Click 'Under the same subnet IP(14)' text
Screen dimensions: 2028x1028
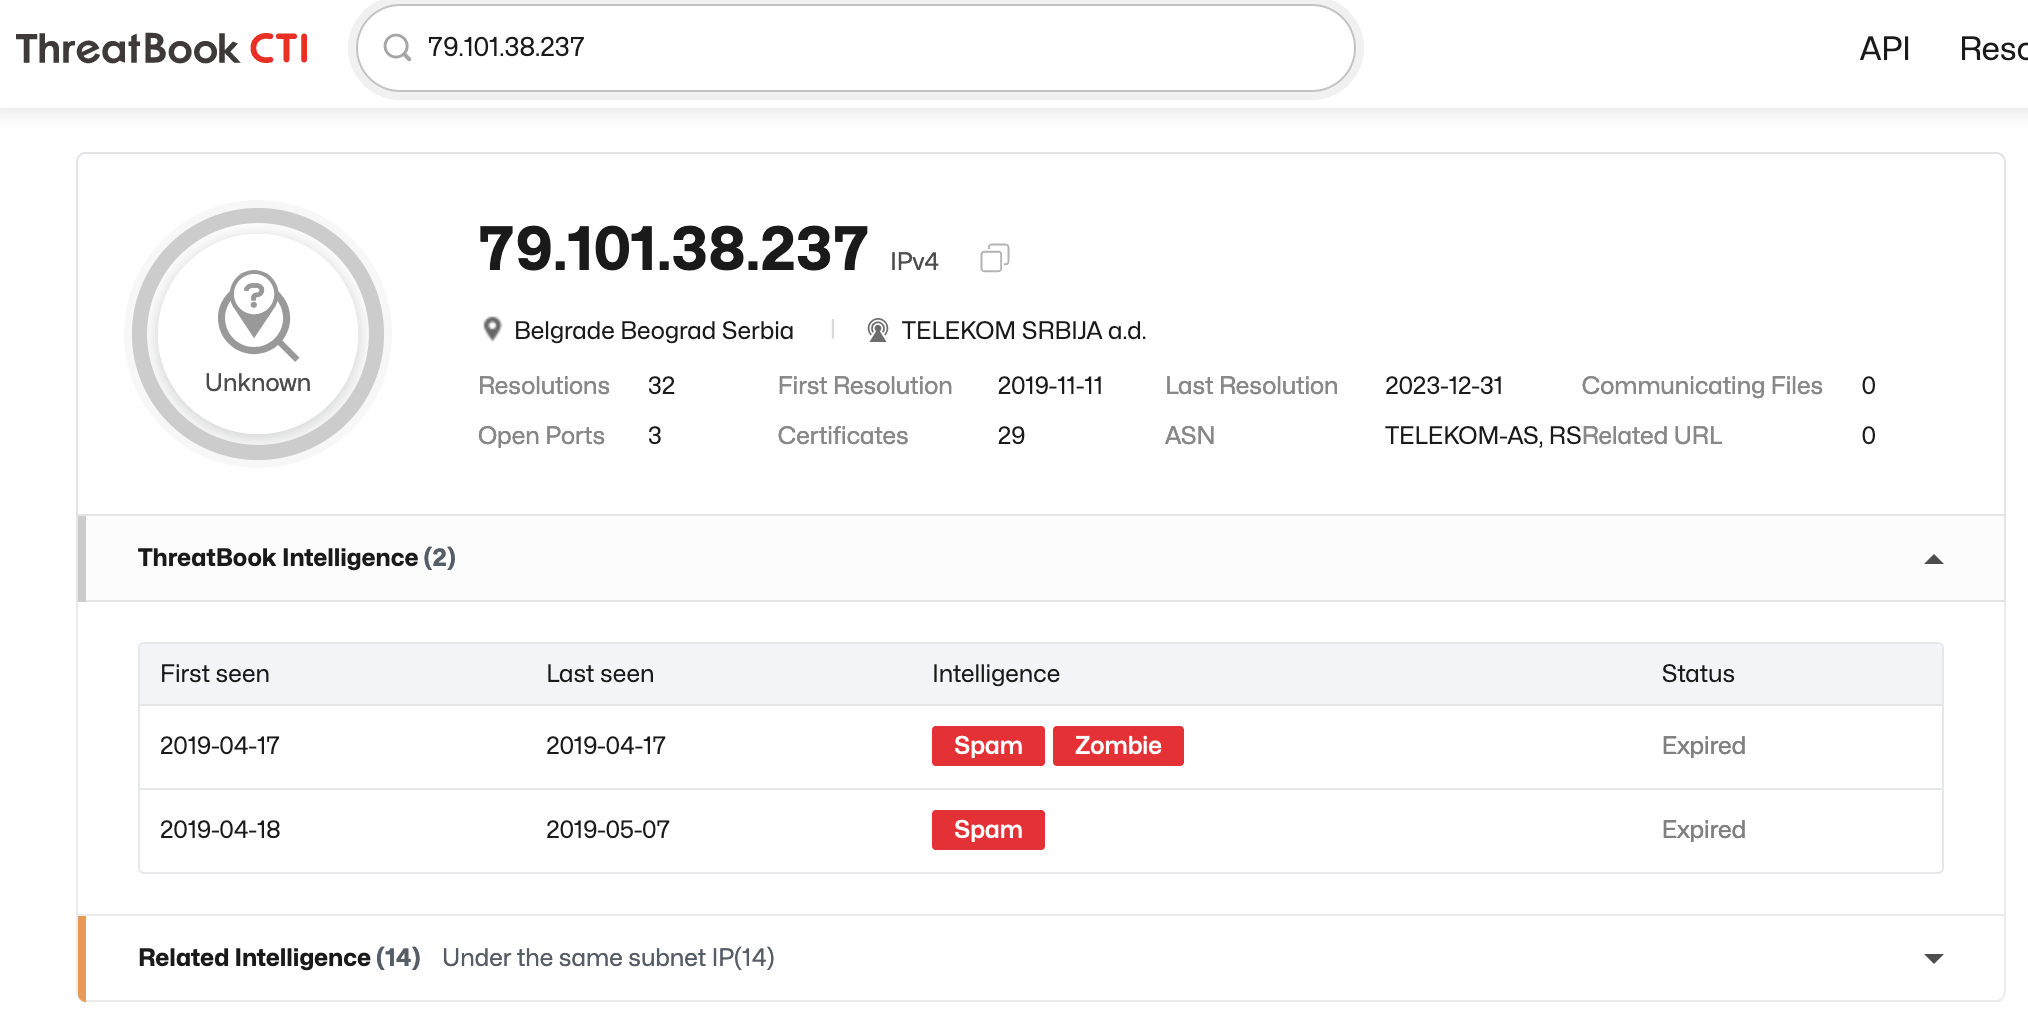[x=608, y=958]
